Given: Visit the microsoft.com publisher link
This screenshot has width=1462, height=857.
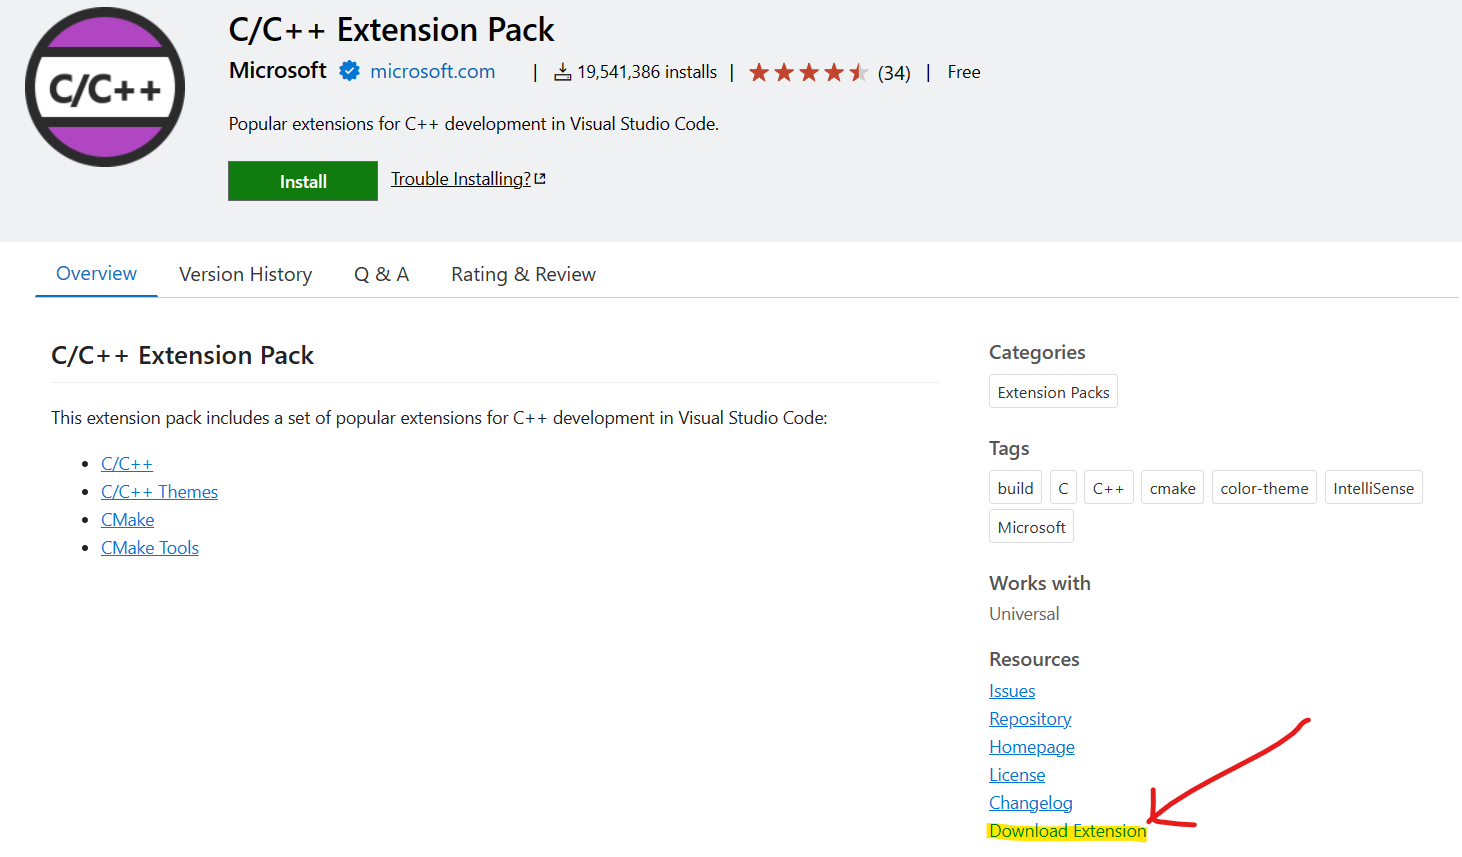Looking at the screenshot, I should [433, 71].
